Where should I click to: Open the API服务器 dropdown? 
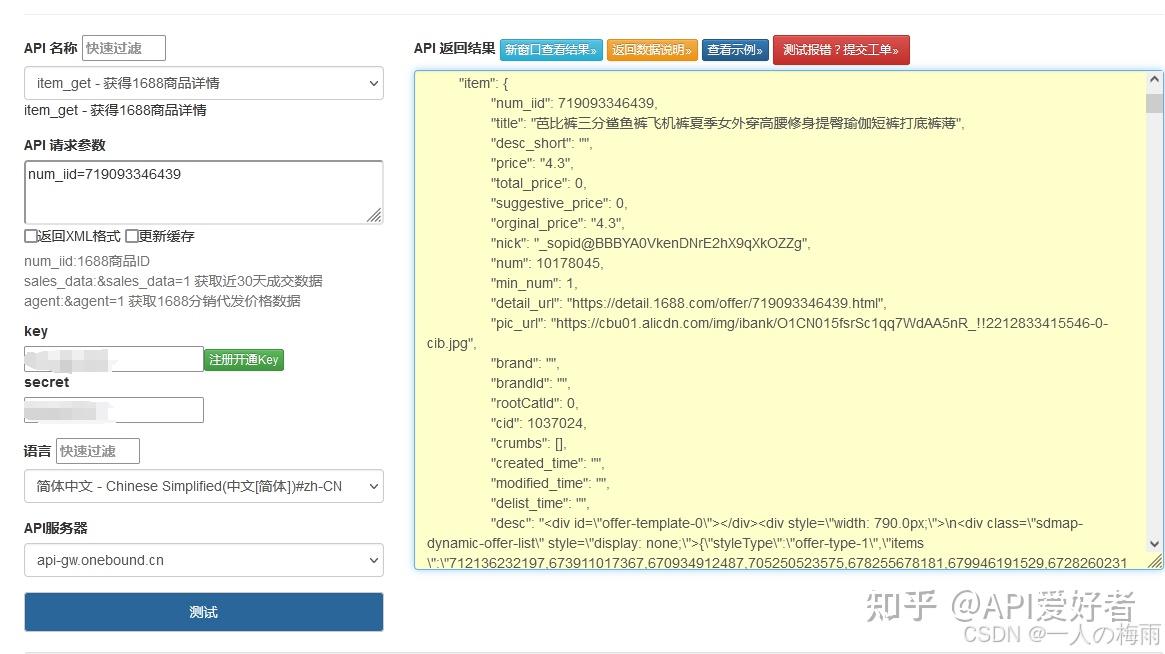(x=203, y=561)
